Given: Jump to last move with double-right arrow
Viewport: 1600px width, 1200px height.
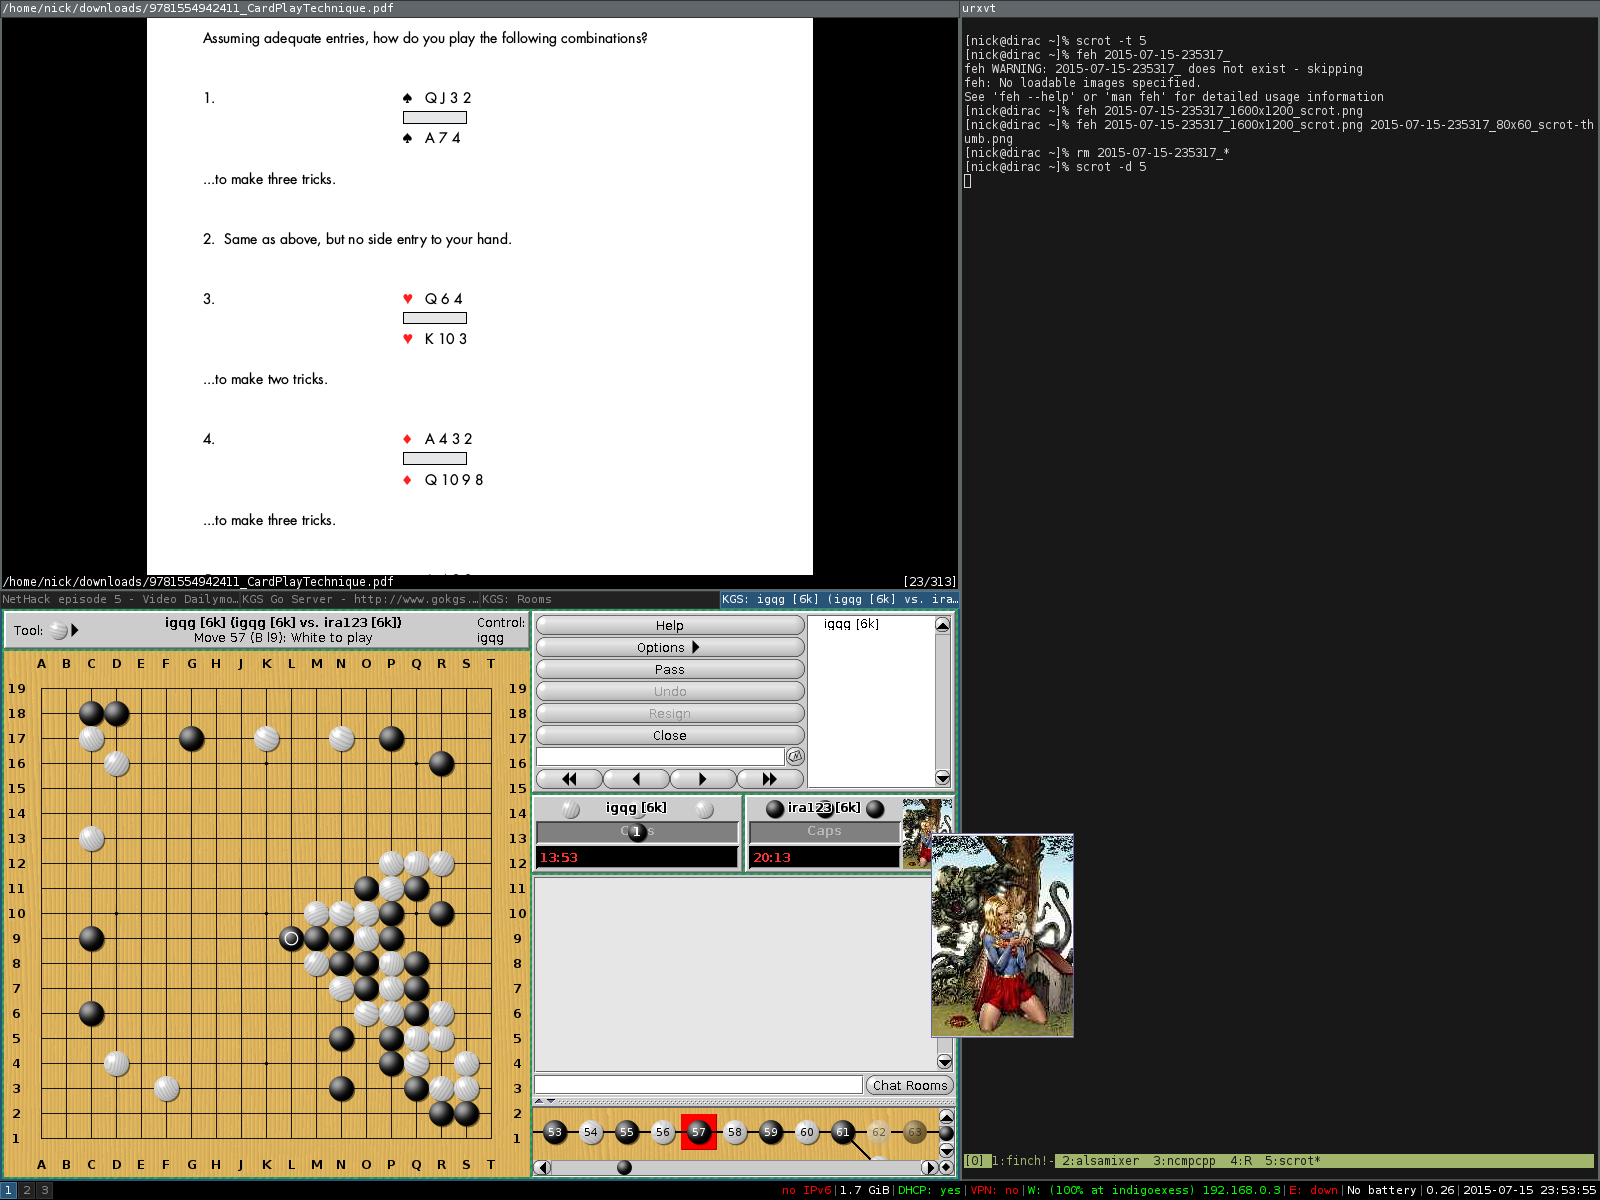Looking at the screenshot, I should click(770, 778).
